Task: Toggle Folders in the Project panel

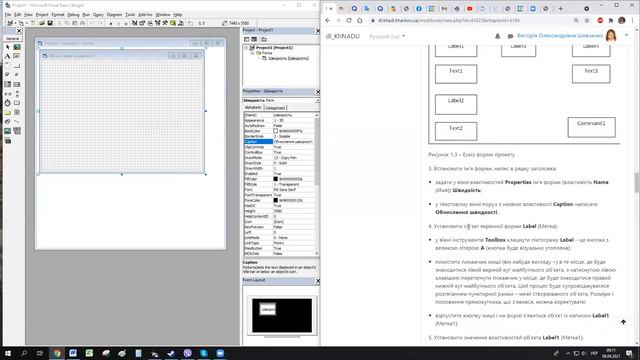Action: click(264, 39)
